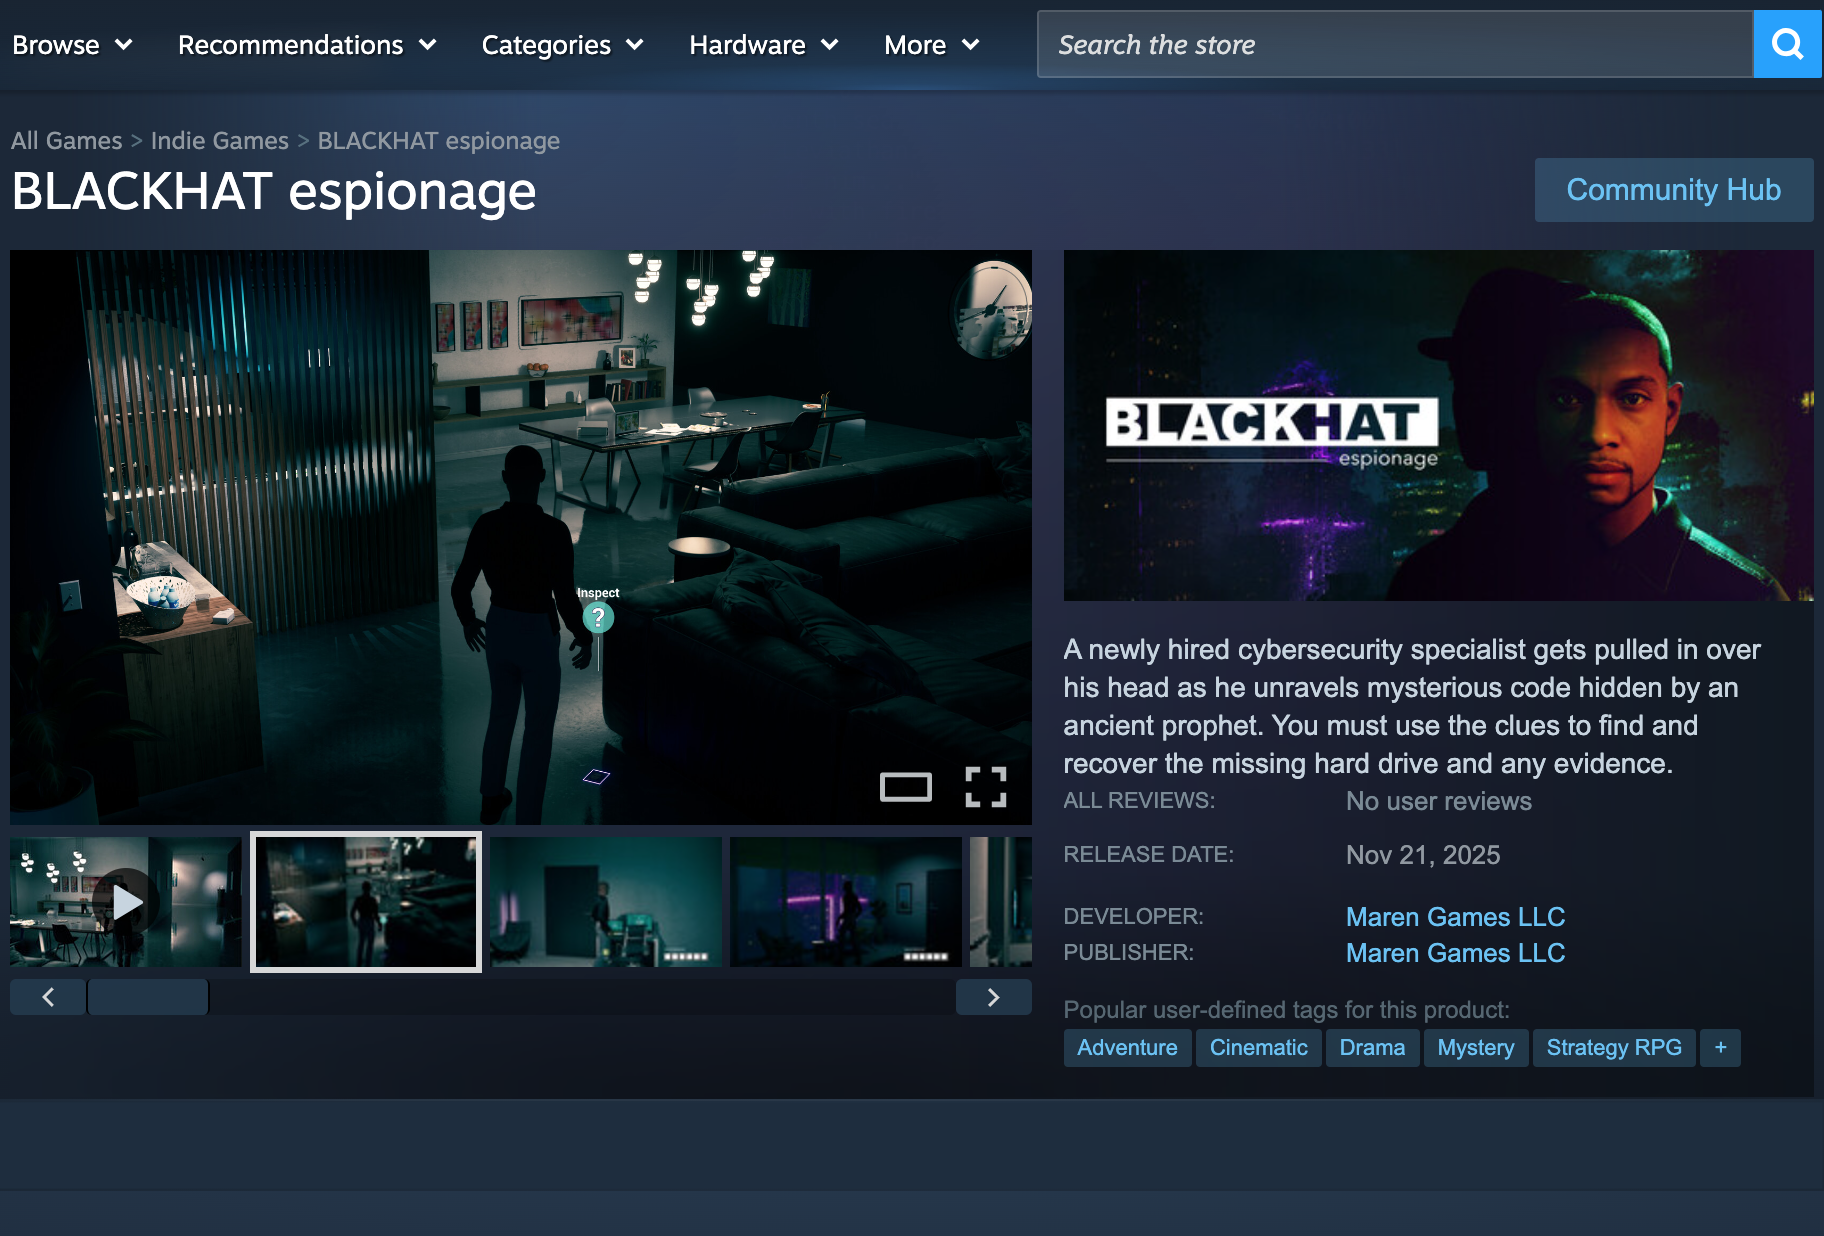Image resolution: width=1824 pixels, height=1236 pixels.
Task: Play the trailer video thumbnail
Action: [126, 902]
